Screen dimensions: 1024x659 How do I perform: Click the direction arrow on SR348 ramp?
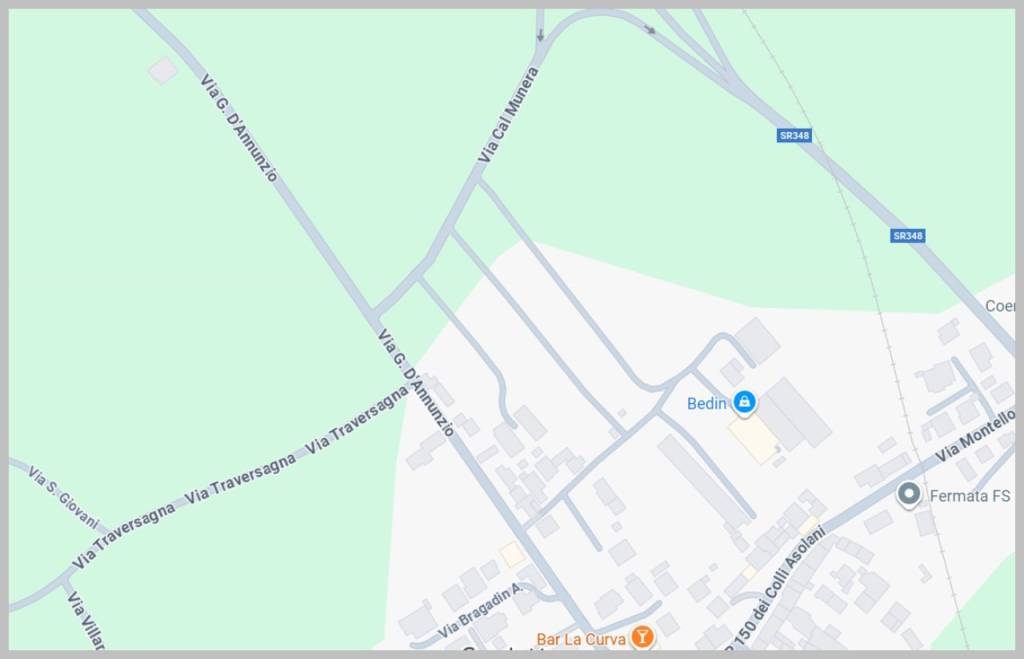[x=649, y=29]
